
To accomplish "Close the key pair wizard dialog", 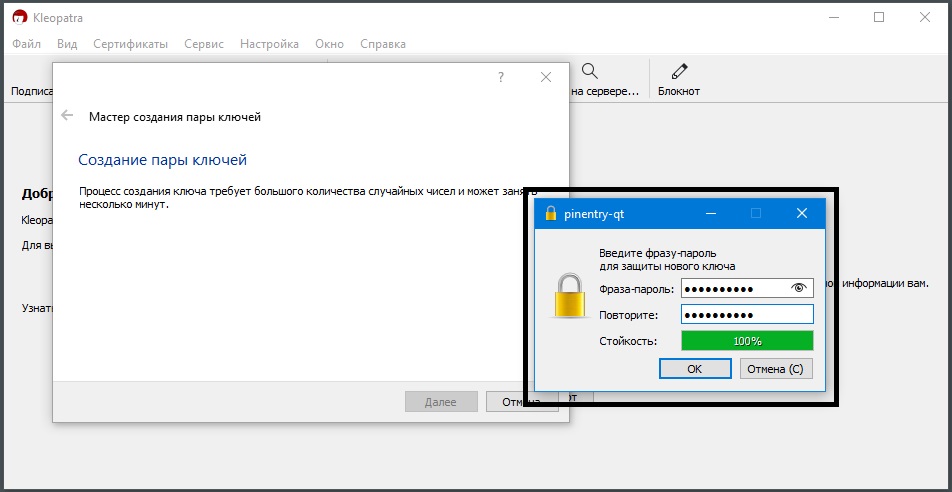I will pyautogui.click(x=546, y=77).
